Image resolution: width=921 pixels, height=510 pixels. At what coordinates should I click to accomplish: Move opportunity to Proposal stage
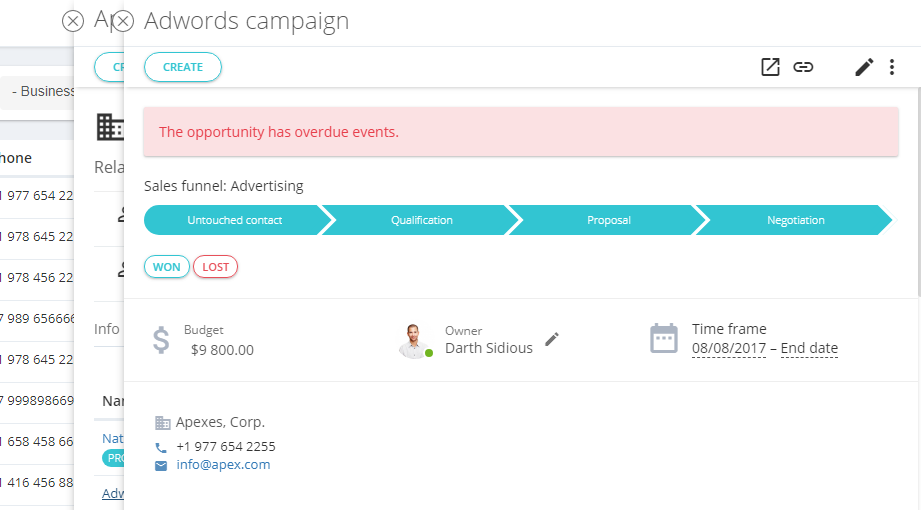609,220
